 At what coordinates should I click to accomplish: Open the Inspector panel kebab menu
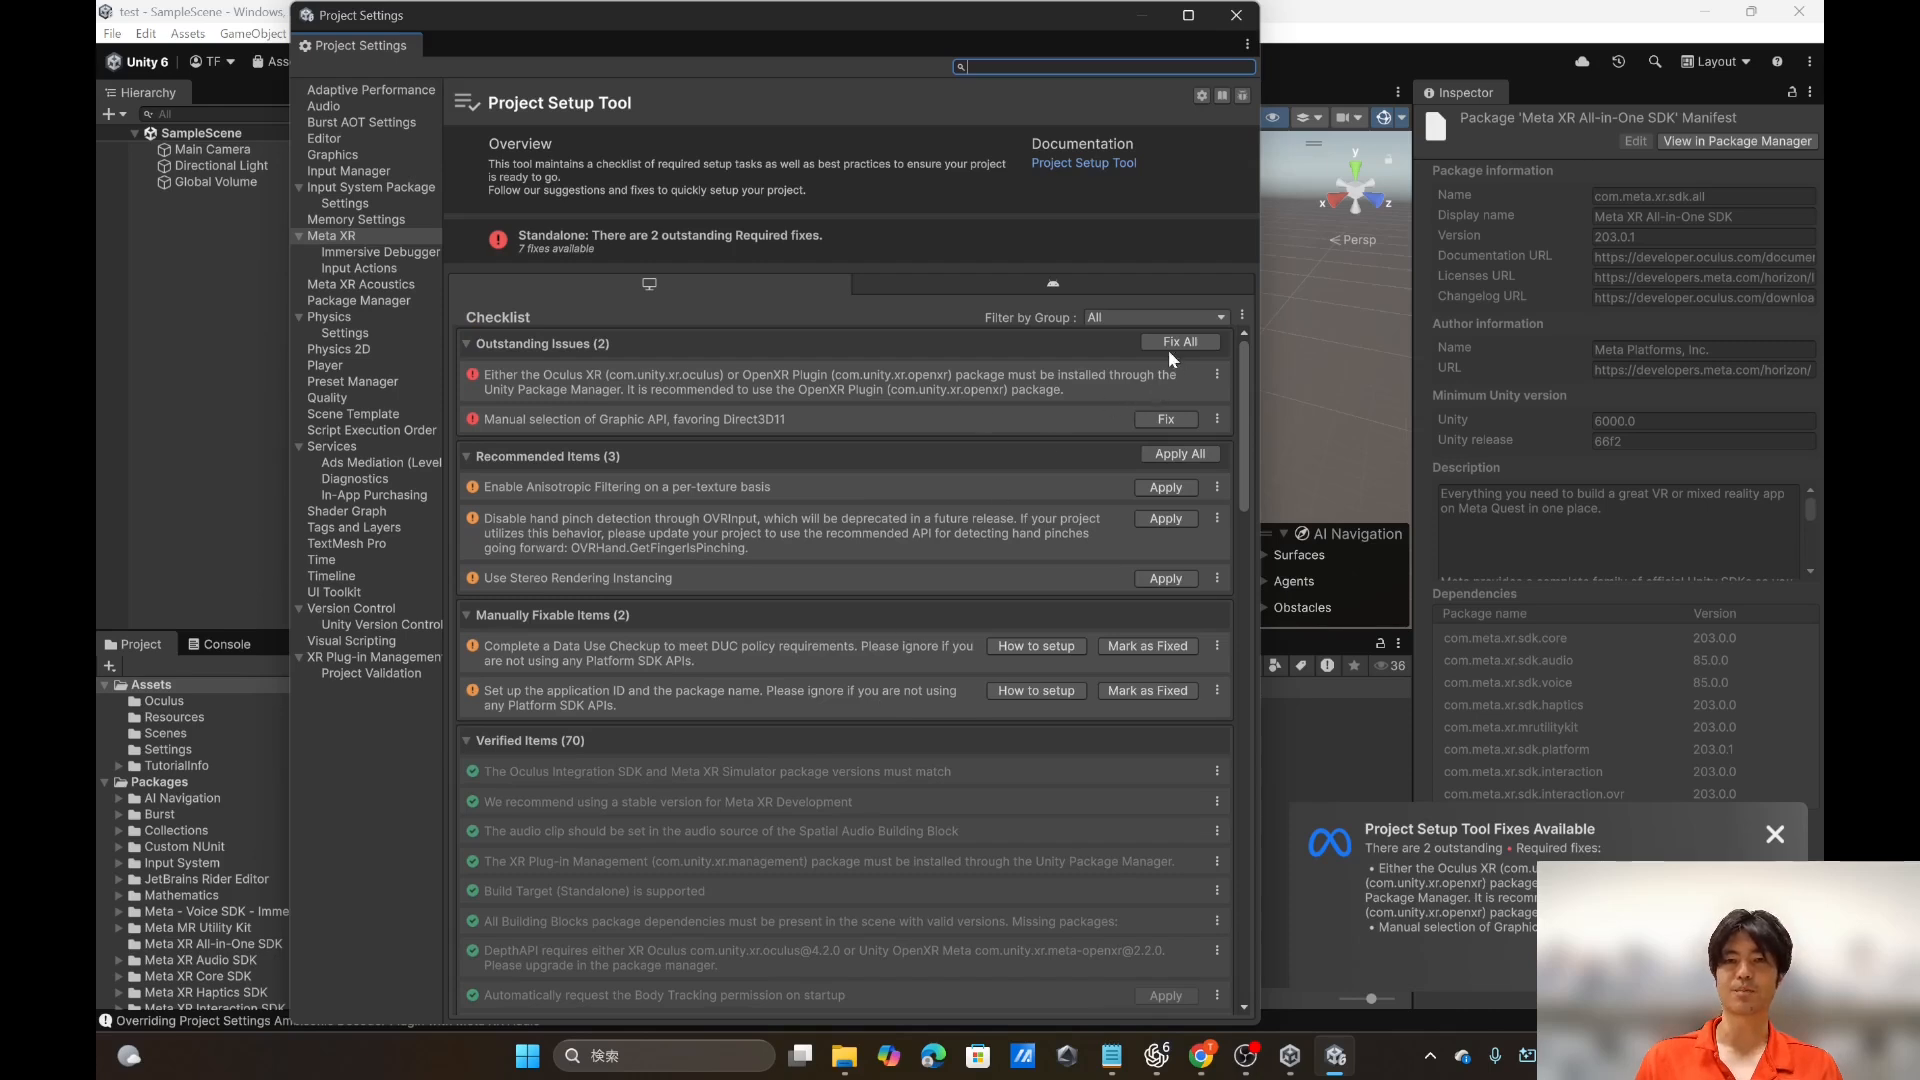click(x=1810, y=92)
